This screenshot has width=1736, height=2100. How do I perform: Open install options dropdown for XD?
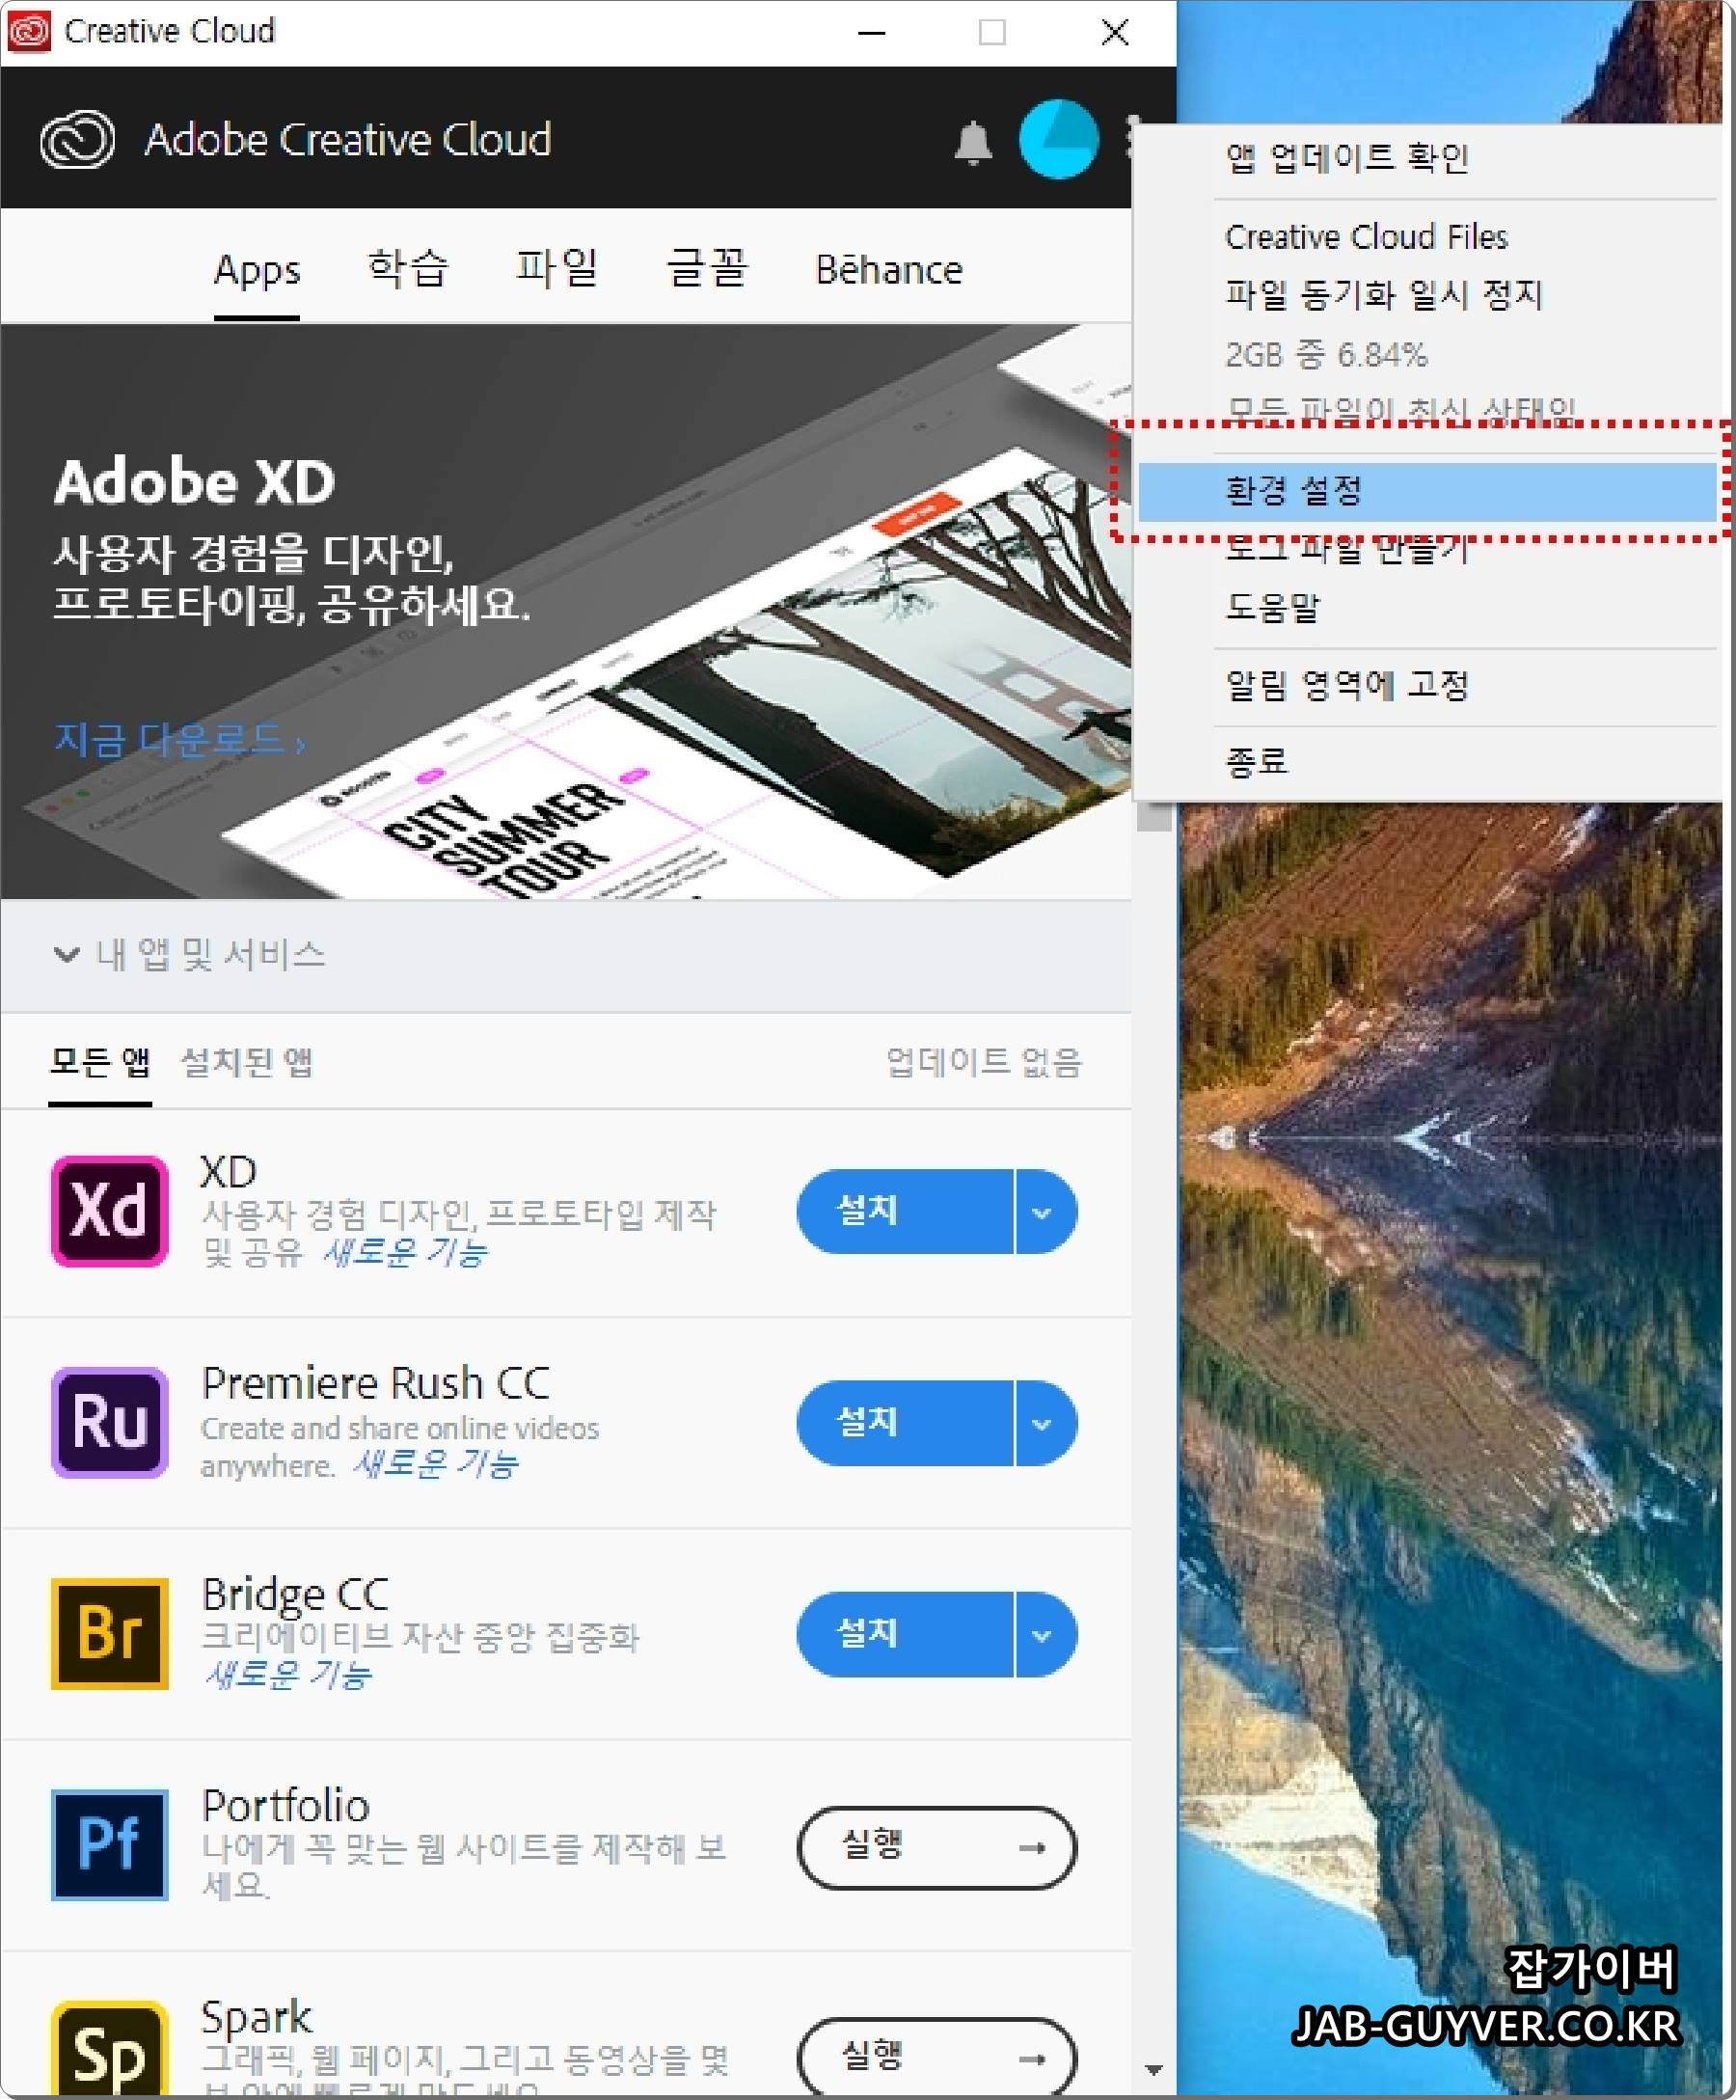(x=1045, y=1211)
